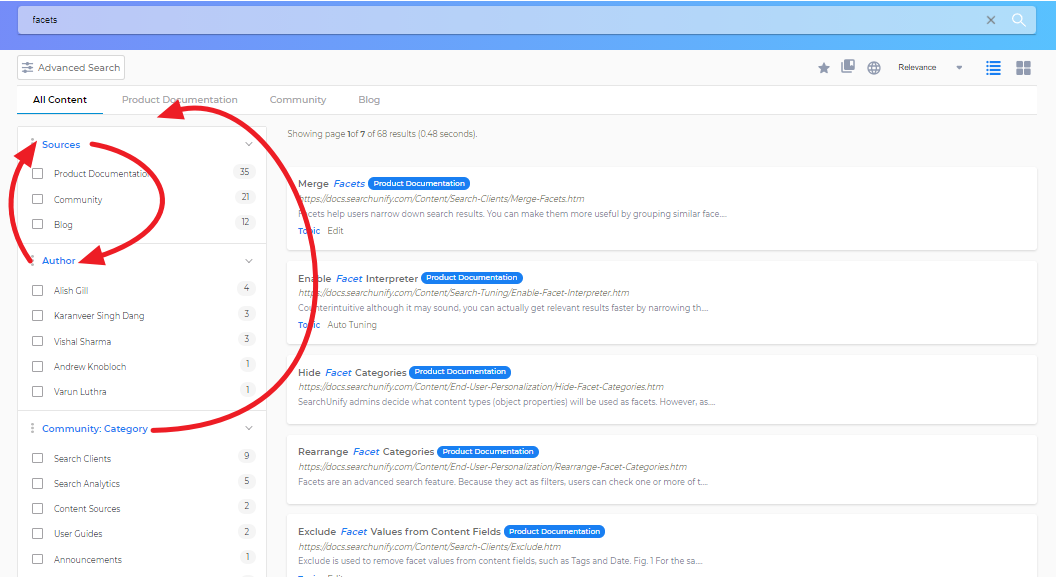Click the magnifying glass search icon
The width and height of the screenshot is (1056, 577).
click(x=1018, y=20)
